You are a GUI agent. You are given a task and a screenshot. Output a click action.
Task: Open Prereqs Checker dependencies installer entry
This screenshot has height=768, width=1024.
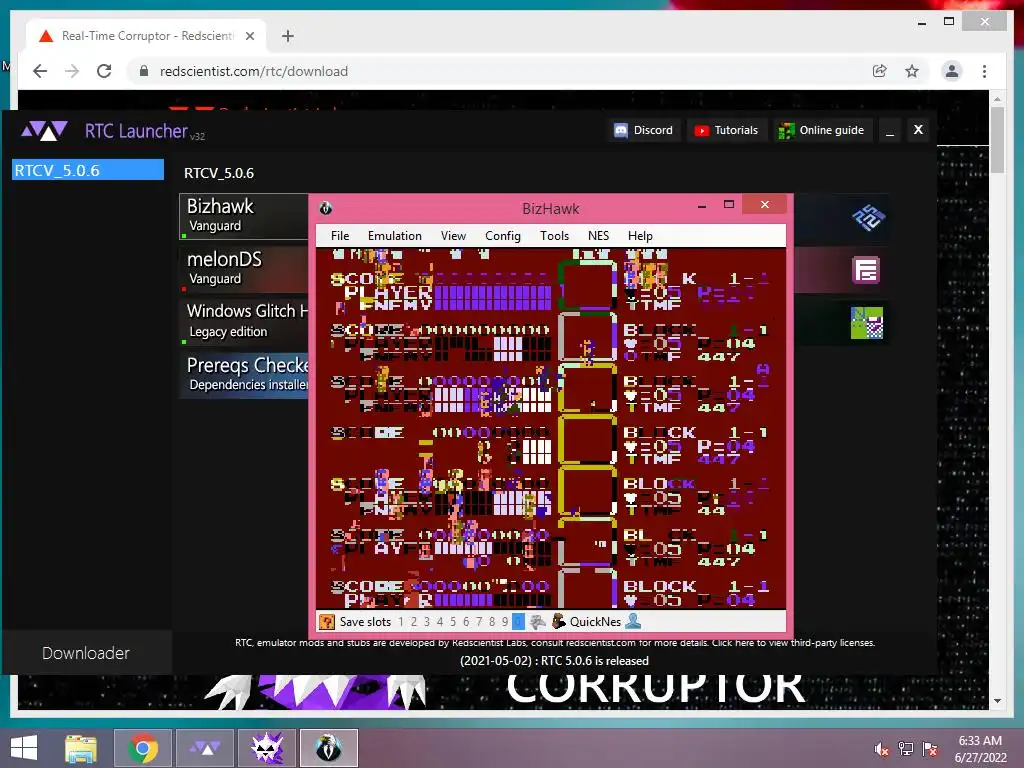(244, 374)
